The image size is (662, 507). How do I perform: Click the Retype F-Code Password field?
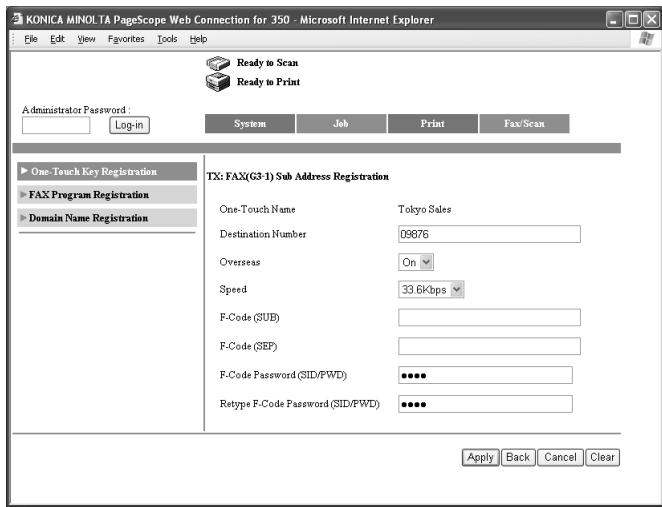click(486, 404)
